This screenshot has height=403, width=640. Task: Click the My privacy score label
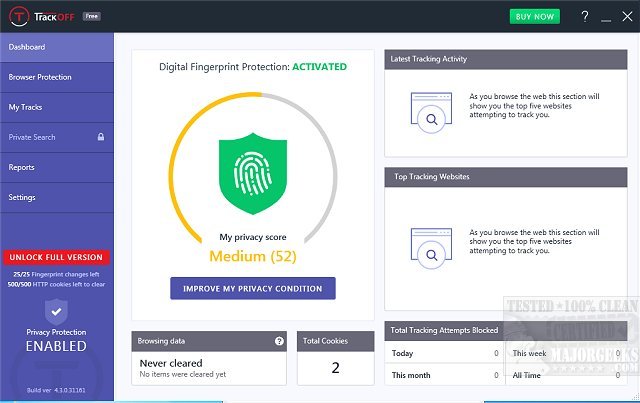click(253, 237)
